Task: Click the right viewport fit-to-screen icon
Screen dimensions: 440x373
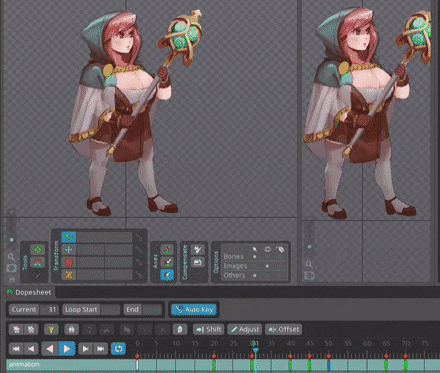Action: (x=309, y=275)
